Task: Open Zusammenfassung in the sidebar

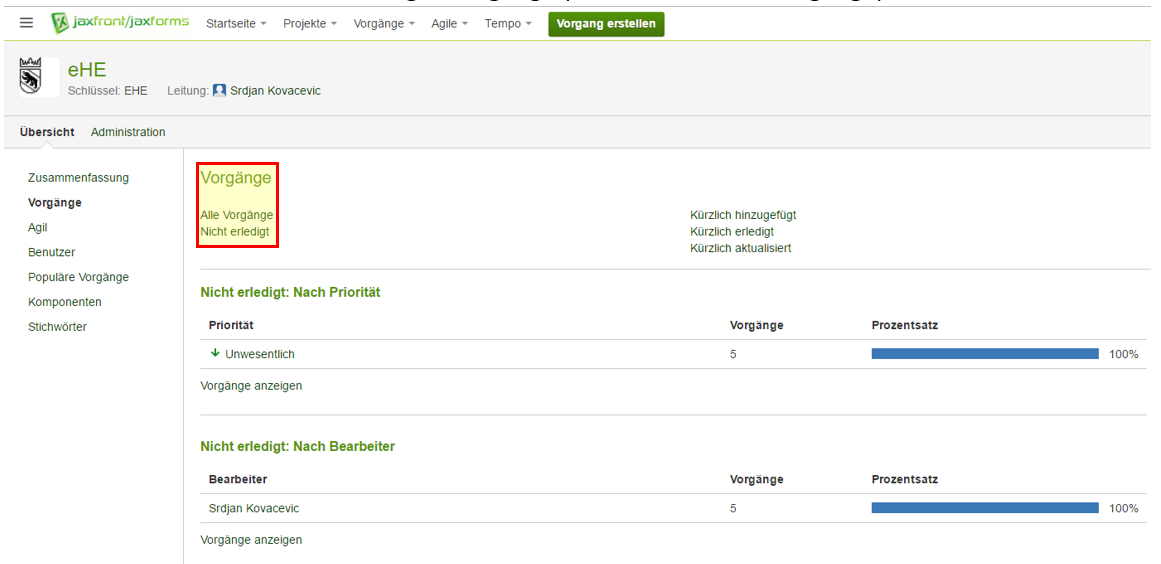Action: tap(78, 178)
